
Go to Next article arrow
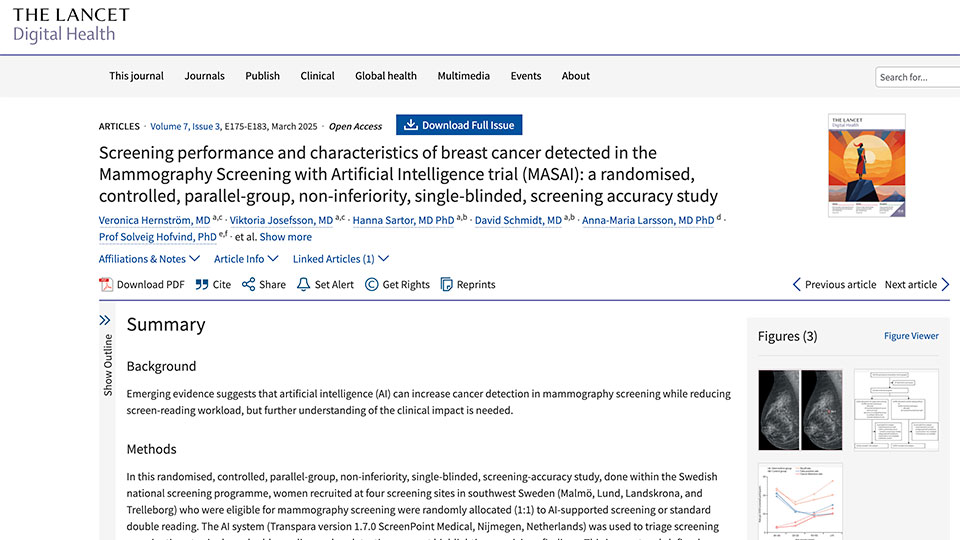944,285
